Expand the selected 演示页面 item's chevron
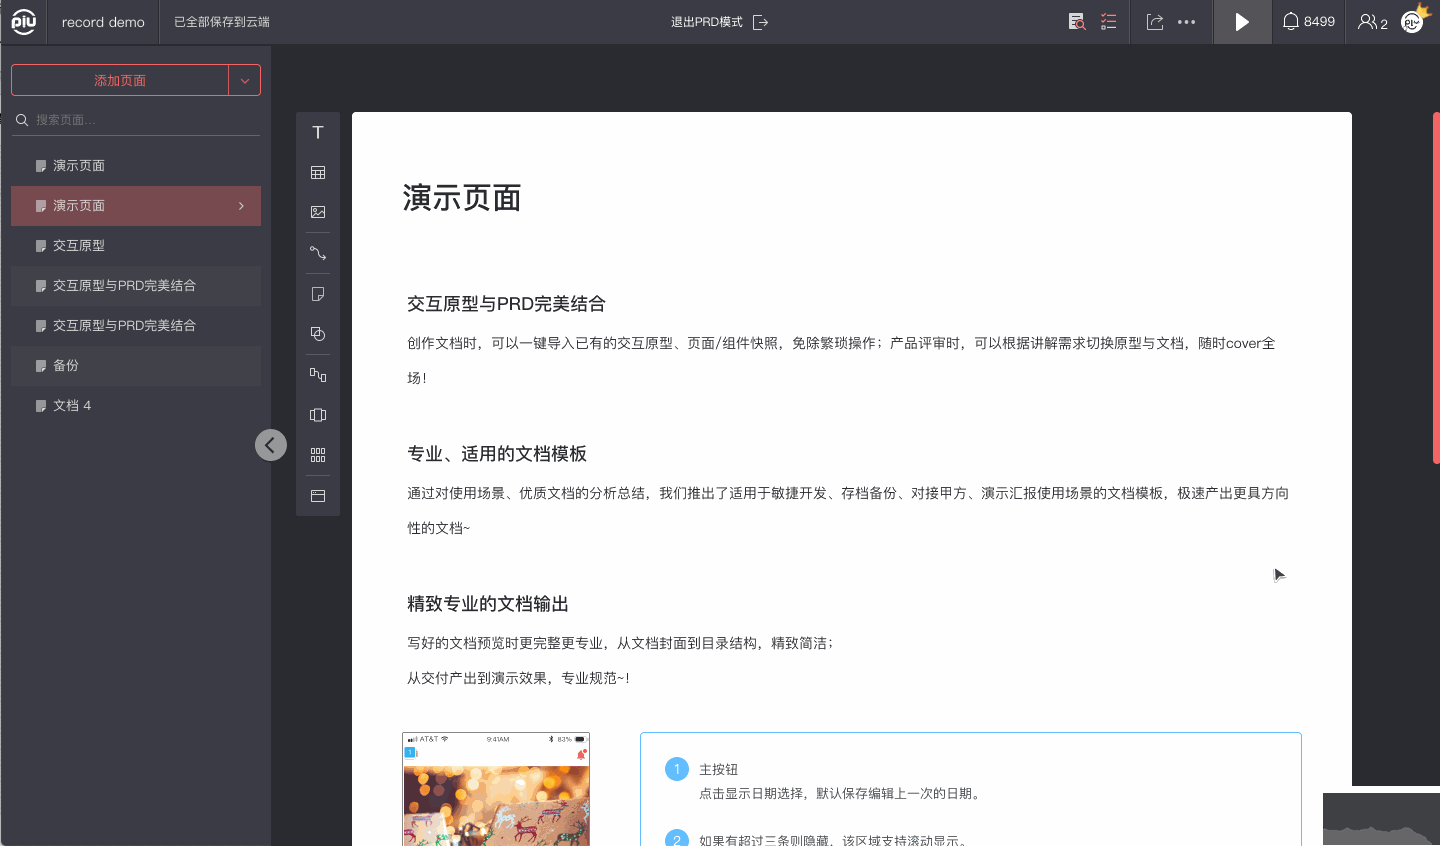This screenshot has height=846, width=1440. tap(240, 206)
